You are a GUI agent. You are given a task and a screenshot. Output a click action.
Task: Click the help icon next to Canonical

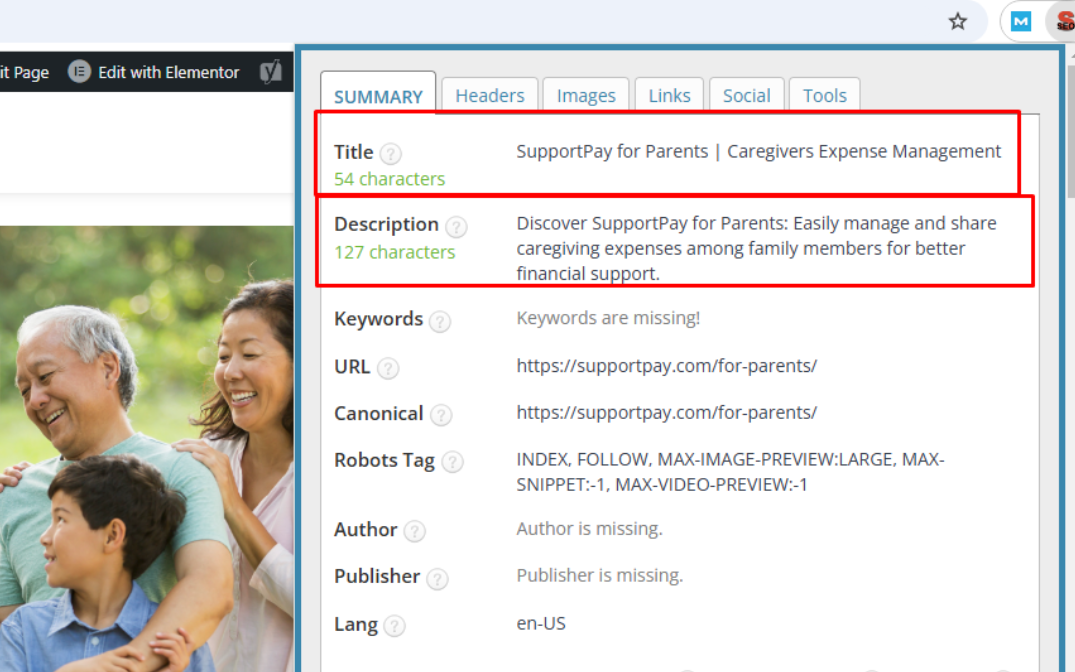441,415
